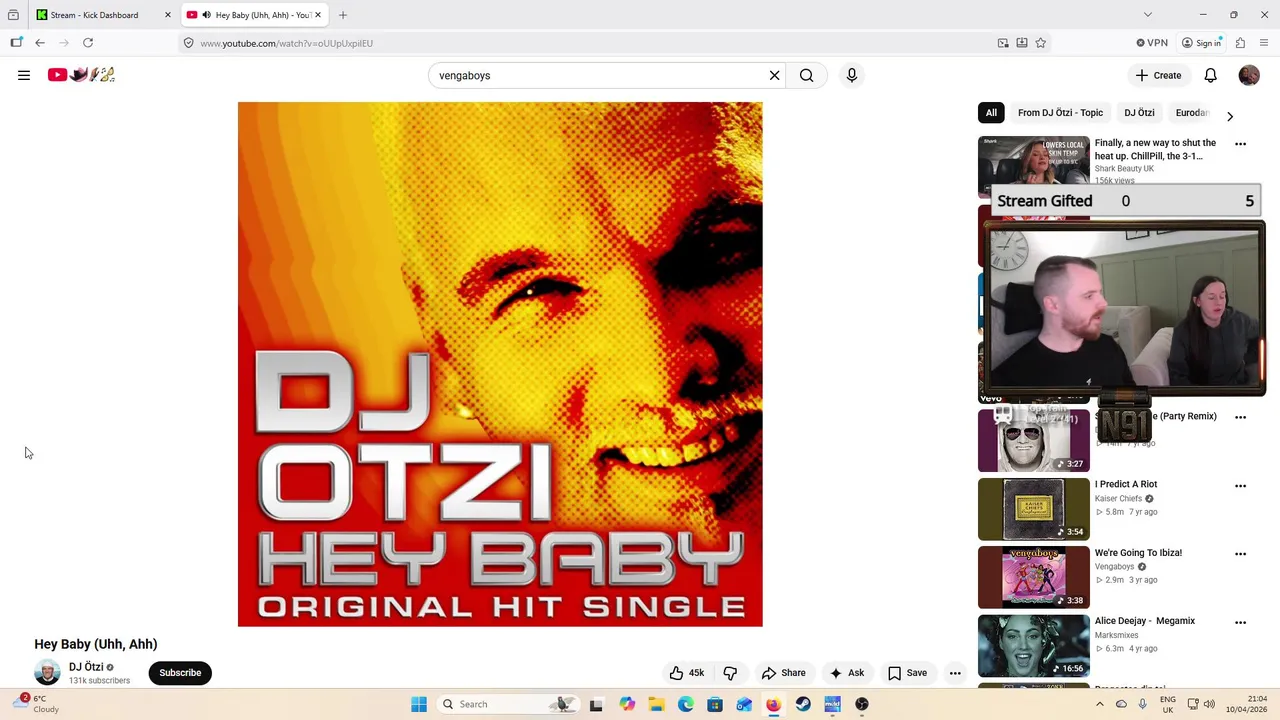Select the From DJ Ötzi - Topic chip
This screenshot has height=720, width=1280.
coord(1060,113)
